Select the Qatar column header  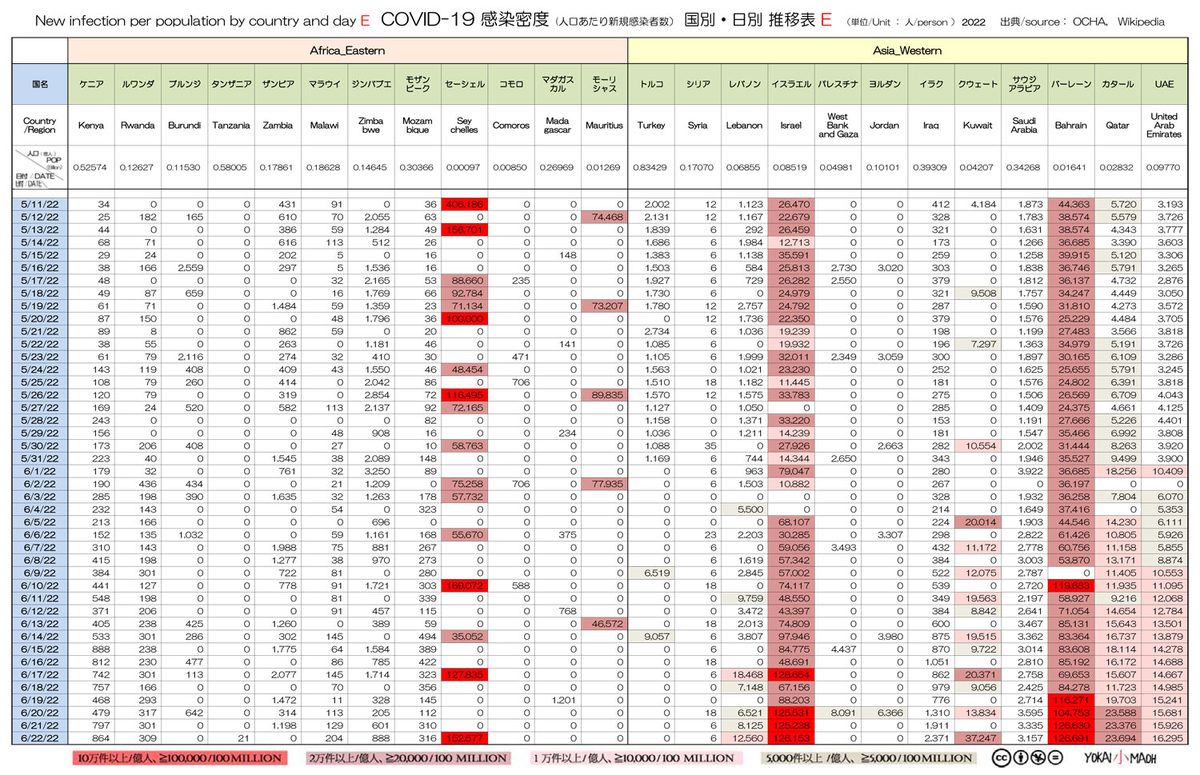(1118, 126)
